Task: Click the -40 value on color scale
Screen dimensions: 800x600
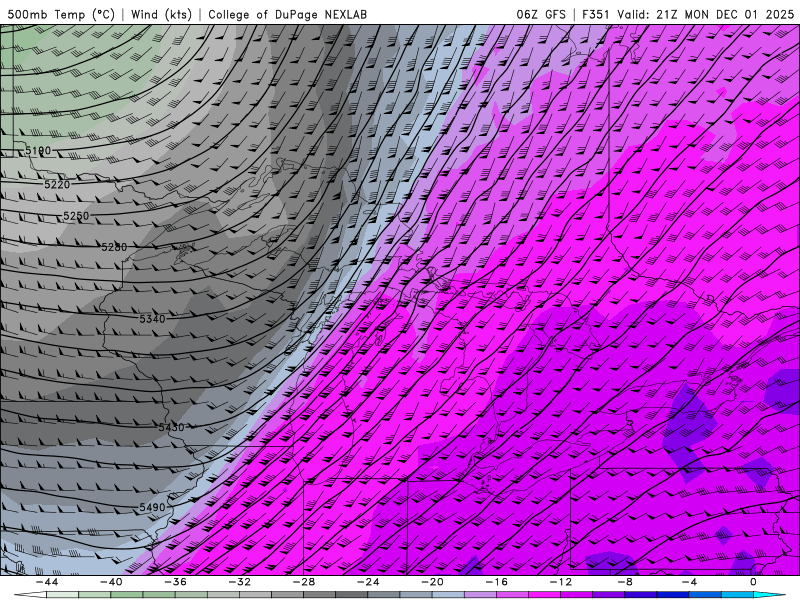Action: pyautogui.click(x=111, y=582)
